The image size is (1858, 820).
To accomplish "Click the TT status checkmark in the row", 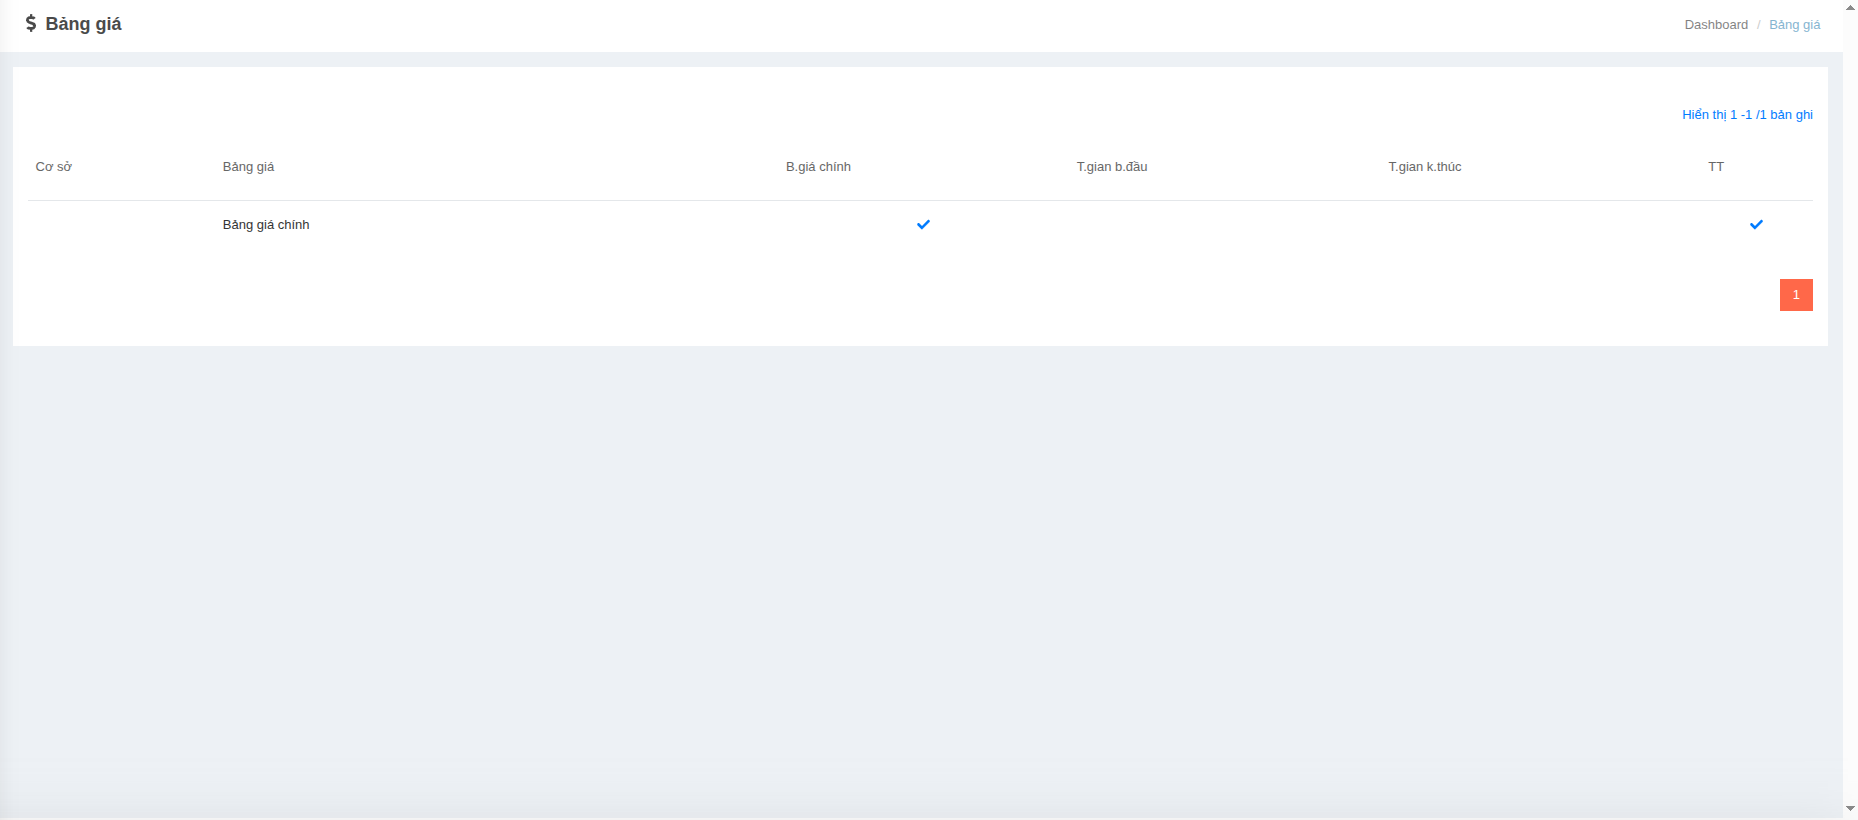I will pos(1756,225).
